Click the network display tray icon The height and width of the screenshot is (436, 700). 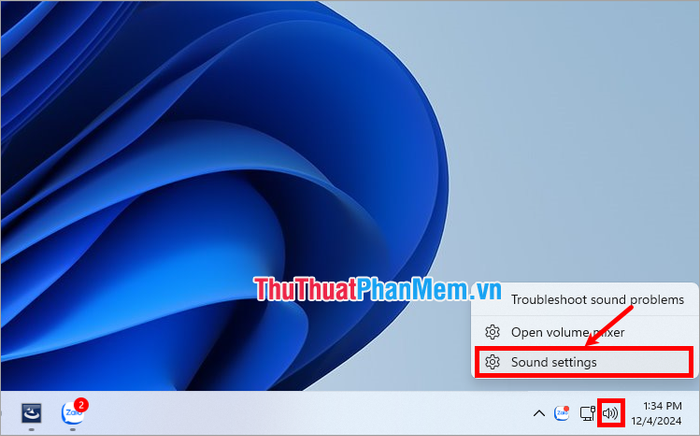[587, 413]
